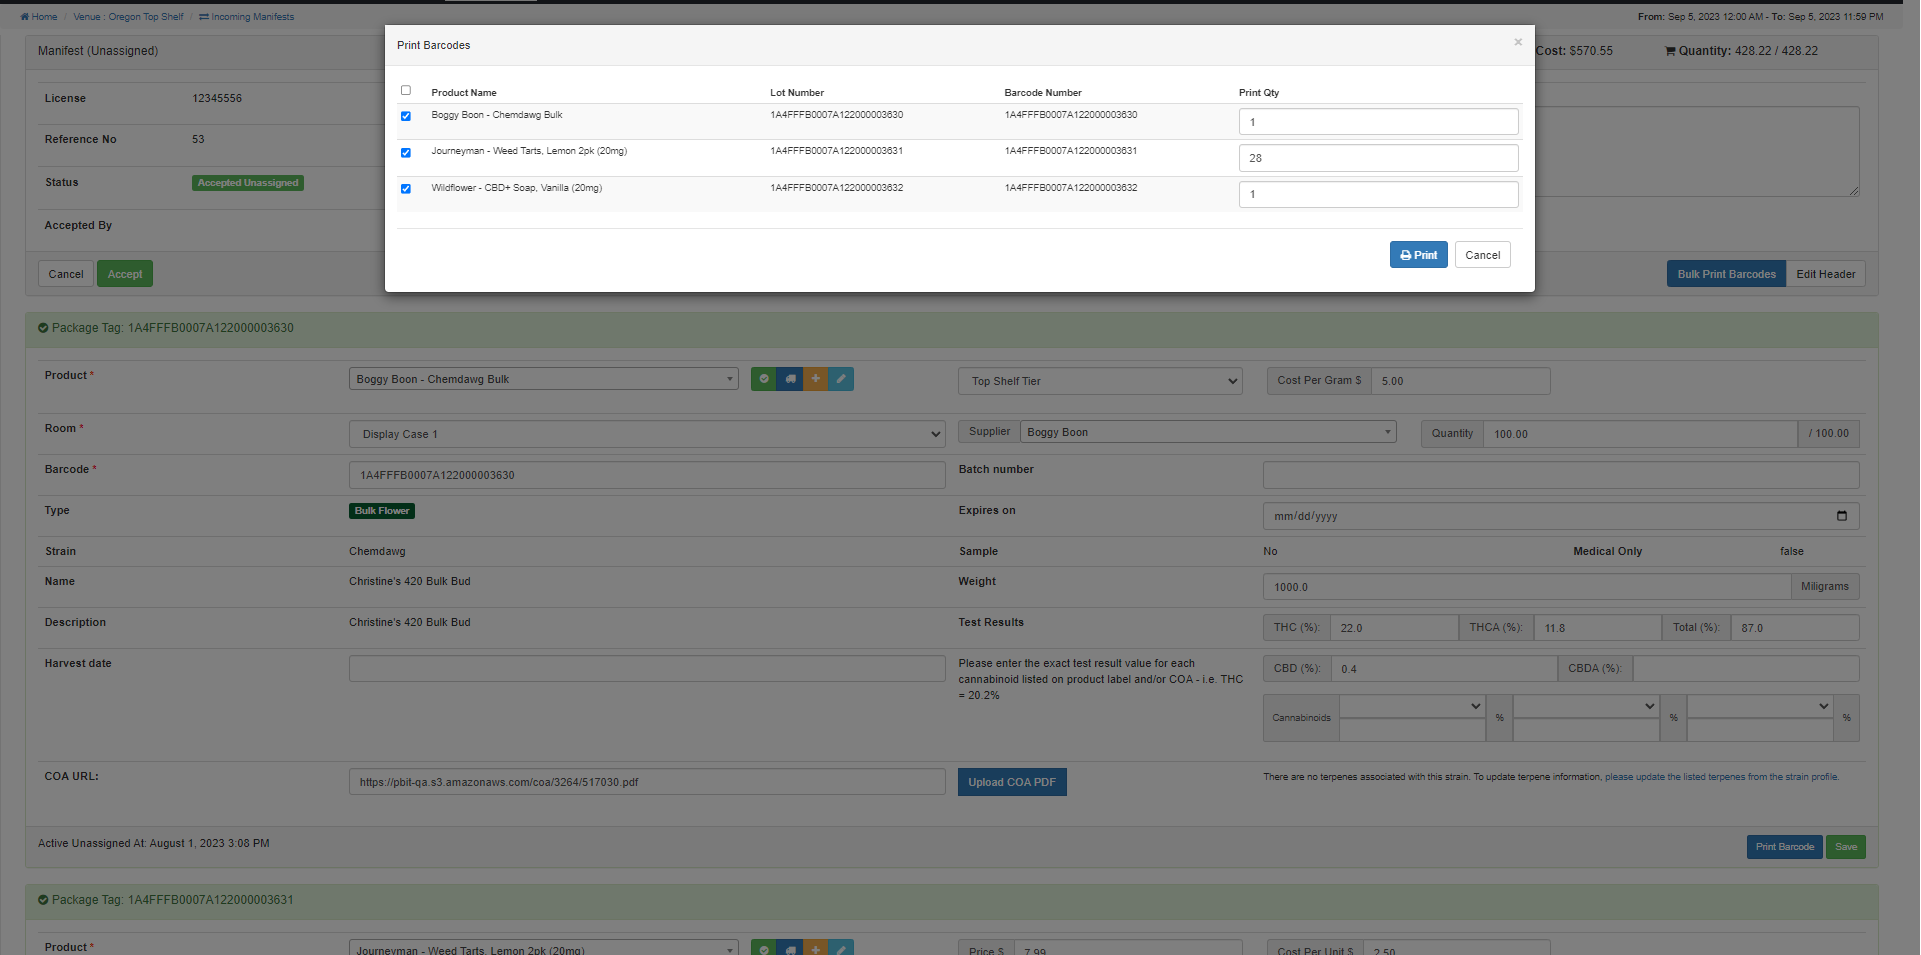Edit the THCA (%) value field
The height and width of the screenshot is (955, 1921).
point(1597,628)
